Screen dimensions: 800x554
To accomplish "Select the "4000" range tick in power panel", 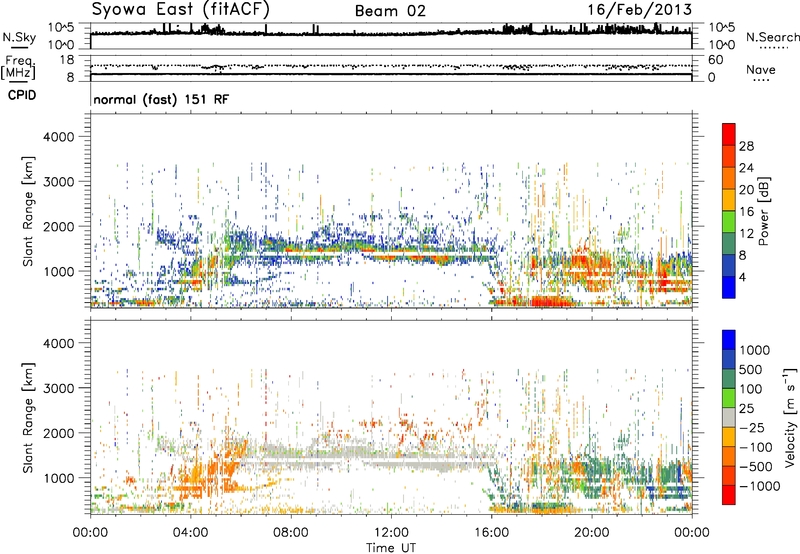I will click(x=59, y=137).
